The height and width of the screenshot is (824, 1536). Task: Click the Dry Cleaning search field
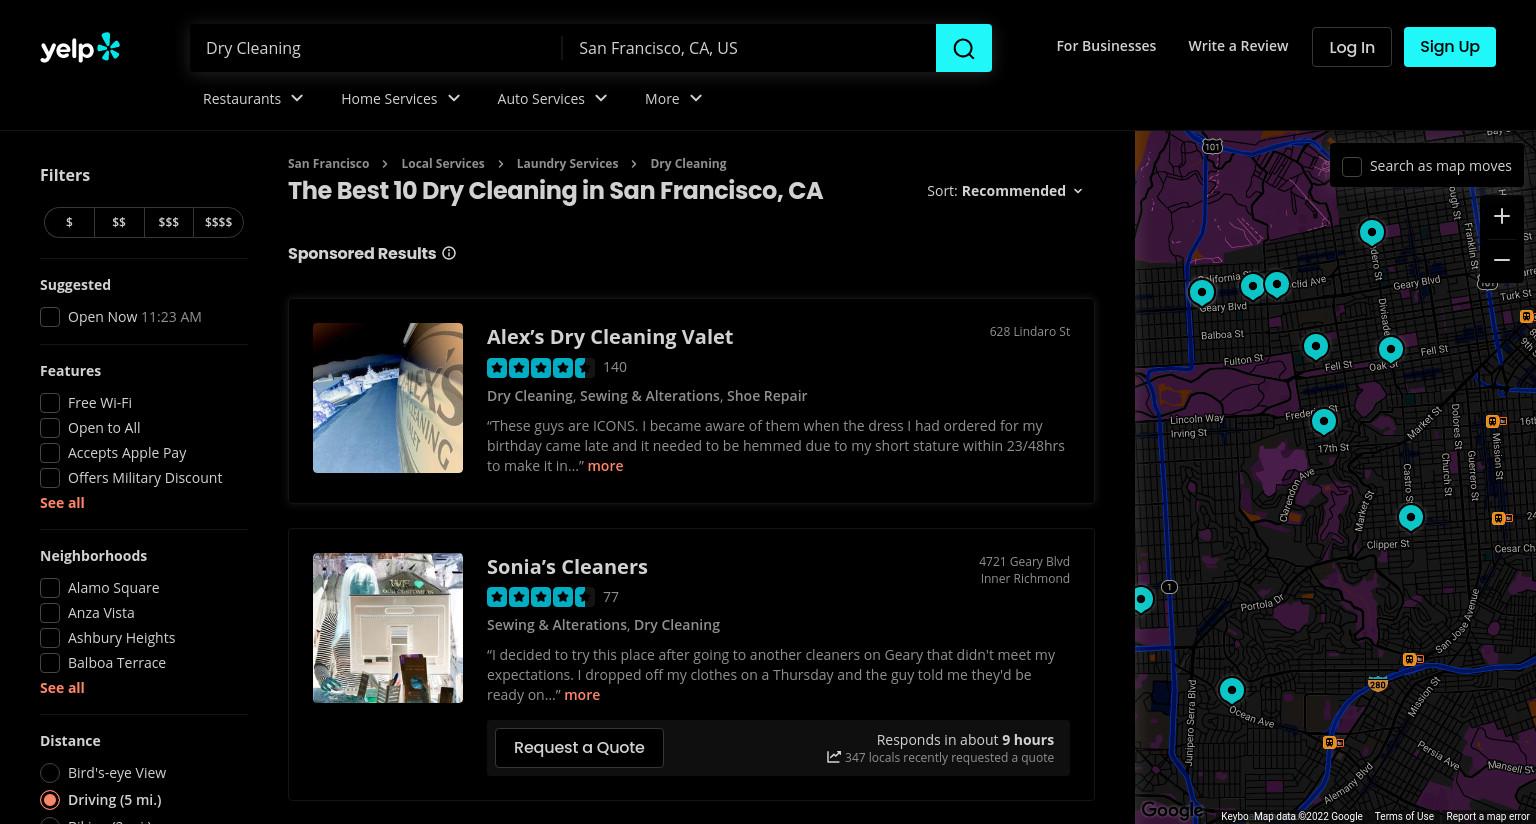pos(376,48)
